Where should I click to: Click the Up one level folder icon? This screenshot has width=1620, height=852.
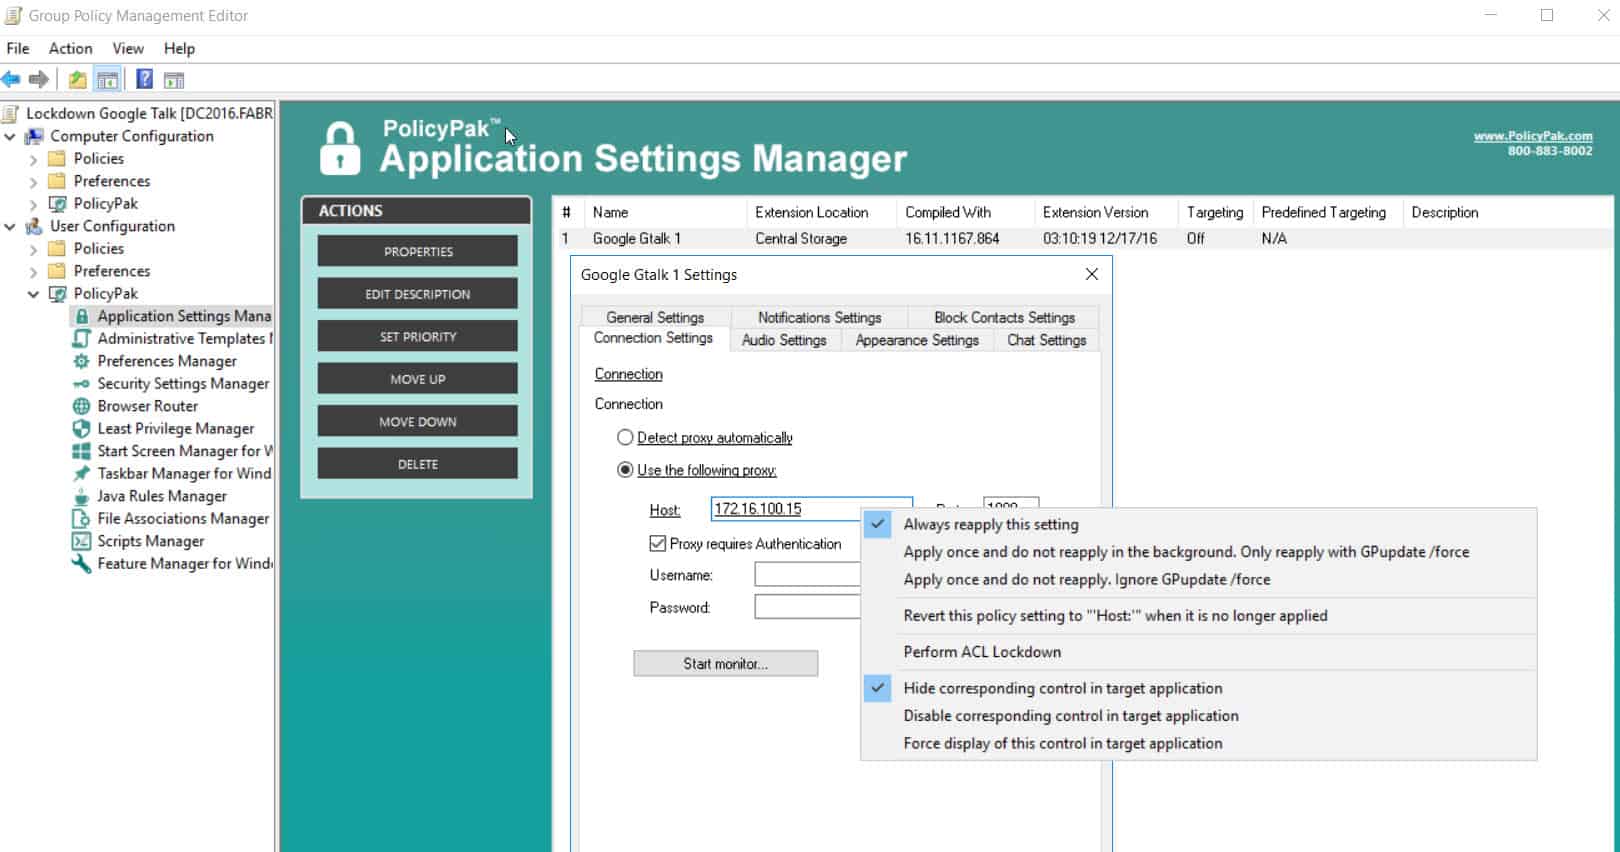pyautogui.click(x=77, y=80)
